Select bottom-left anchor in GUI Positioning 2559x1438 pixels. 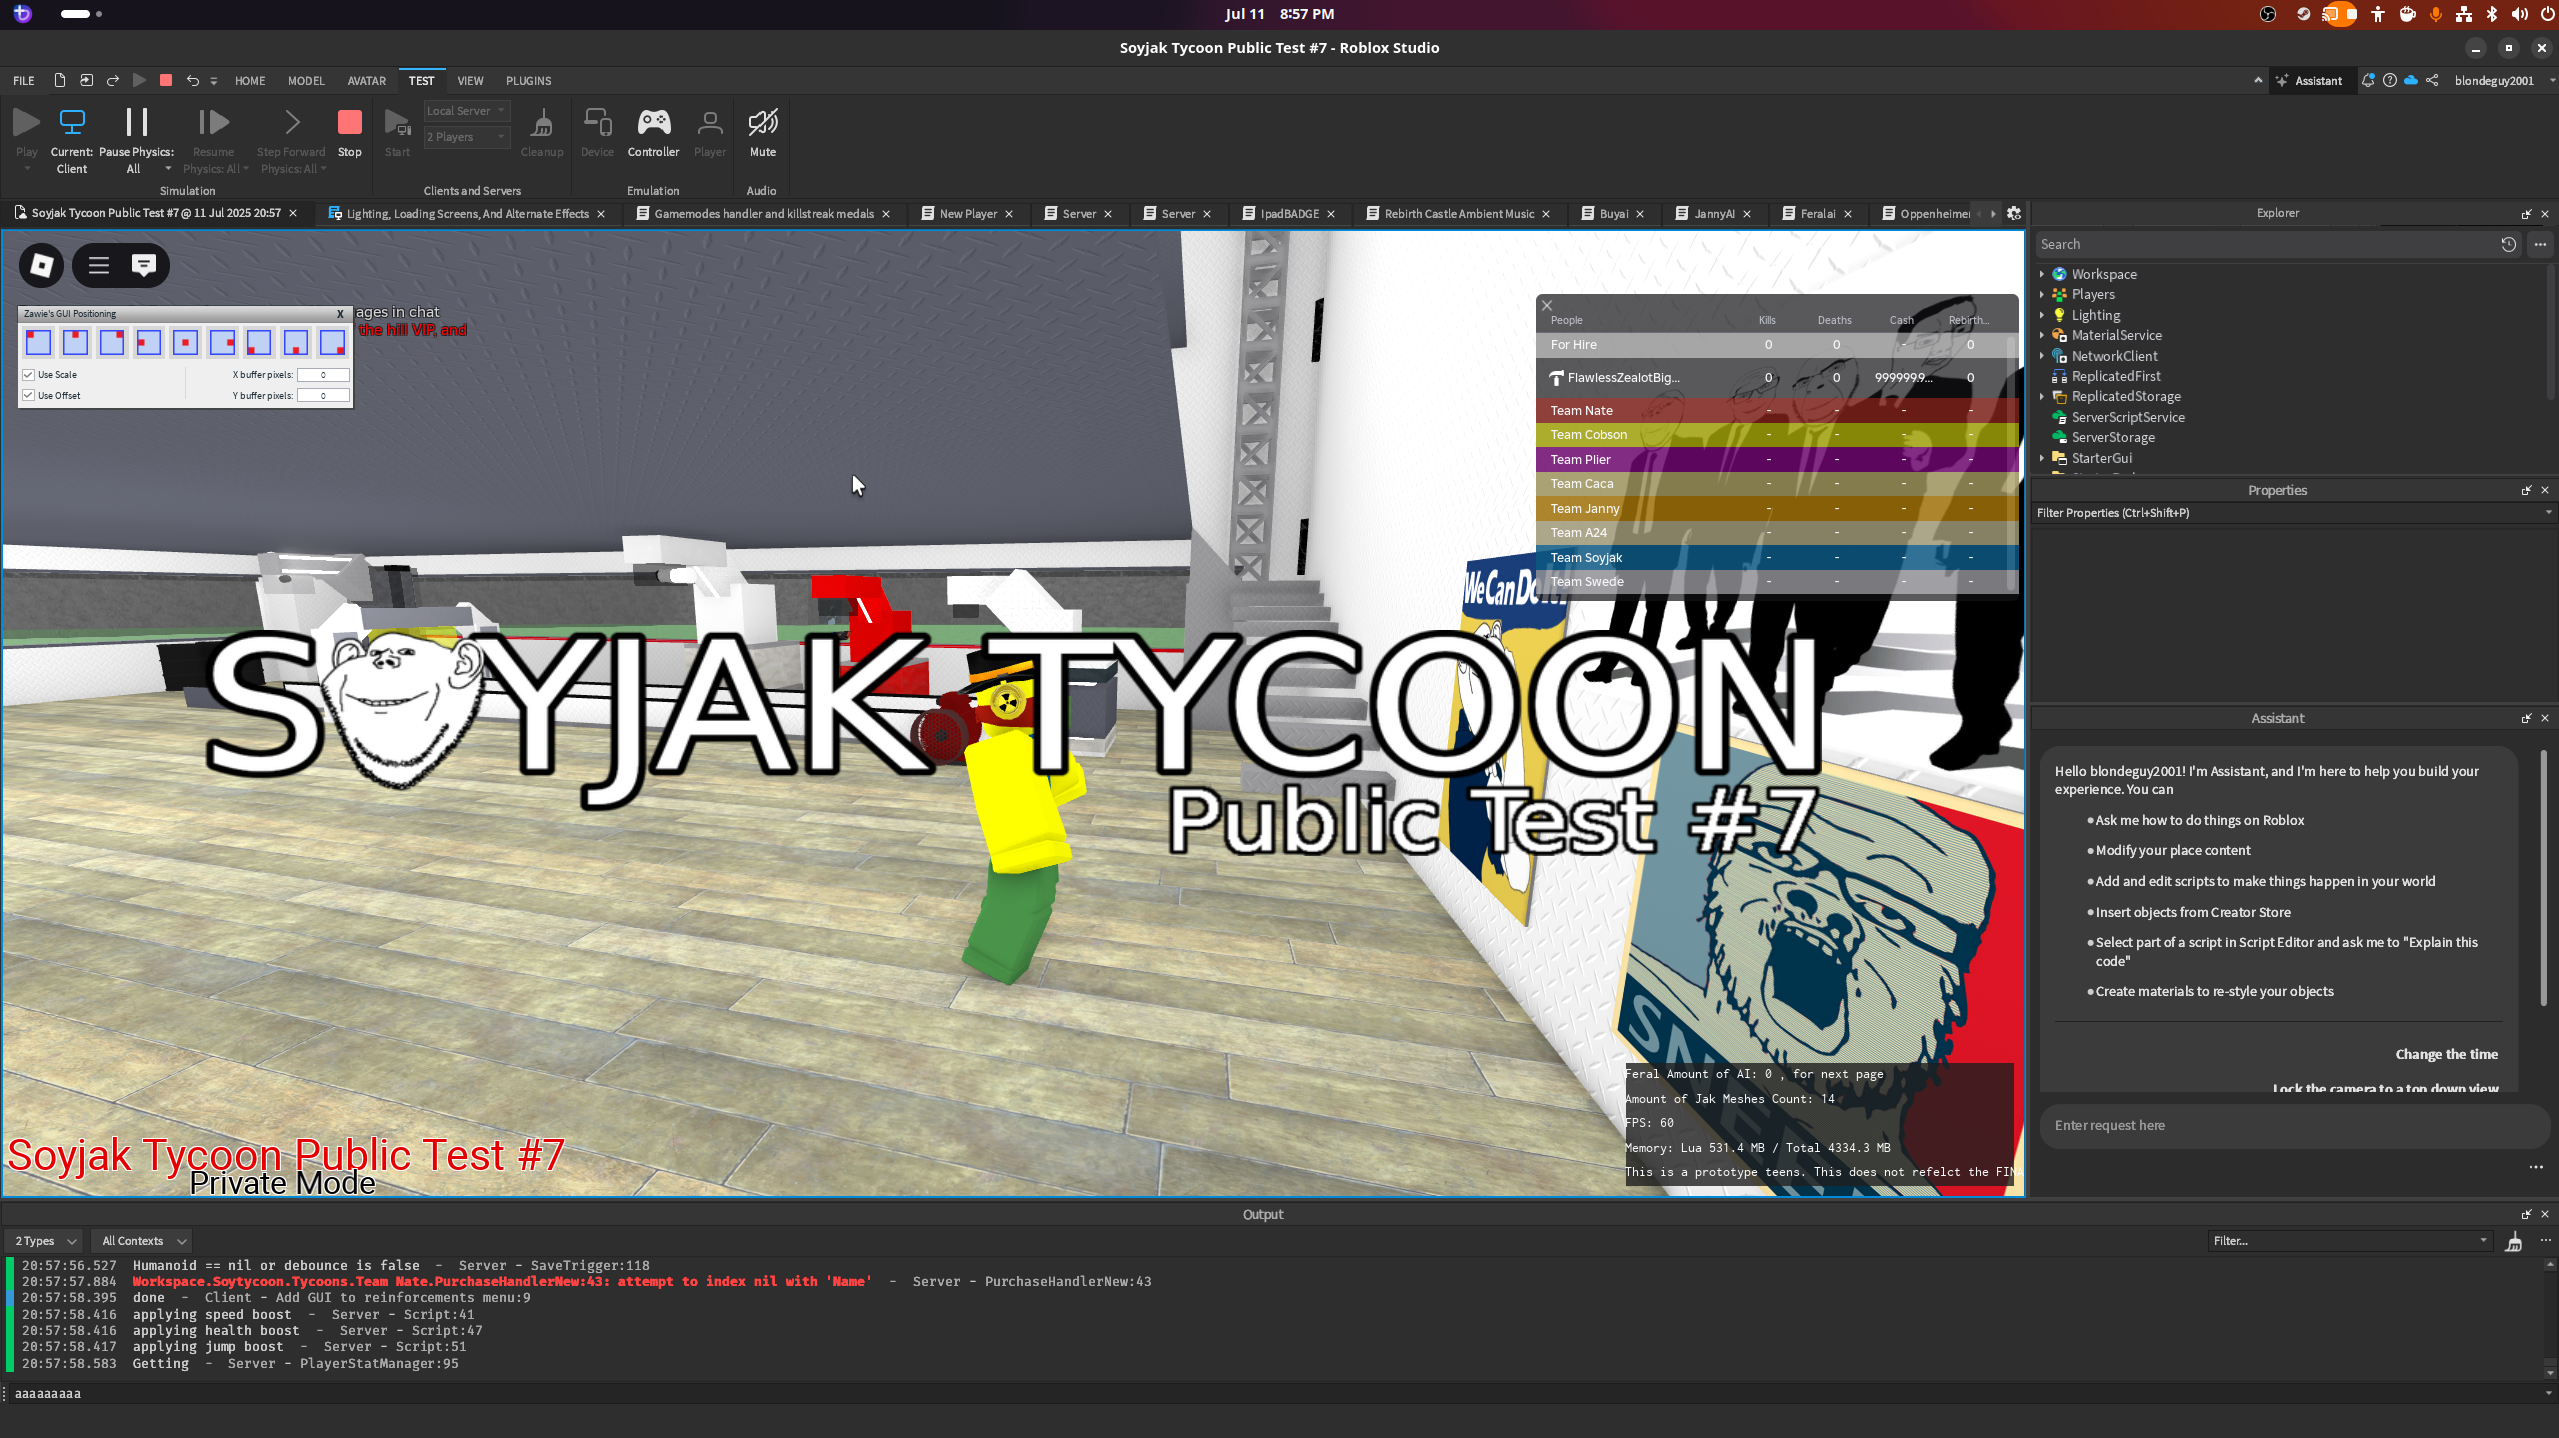[x=259, y=342]
